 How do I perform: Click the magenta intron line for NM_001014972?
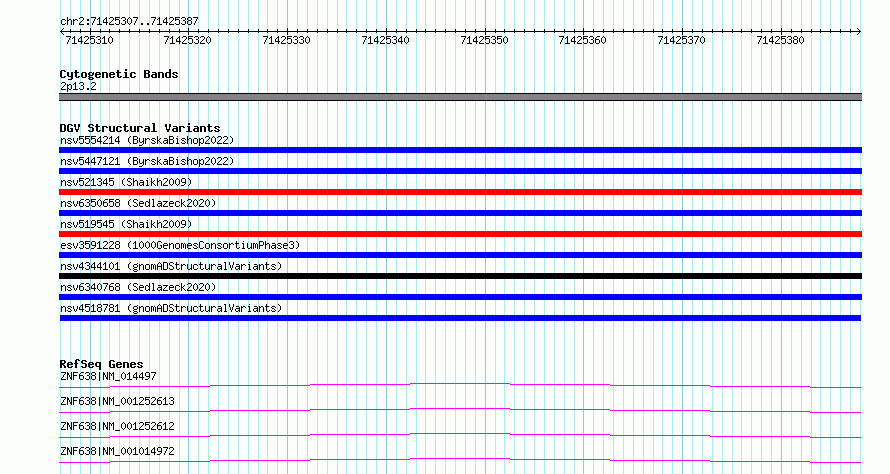point(460,460)
